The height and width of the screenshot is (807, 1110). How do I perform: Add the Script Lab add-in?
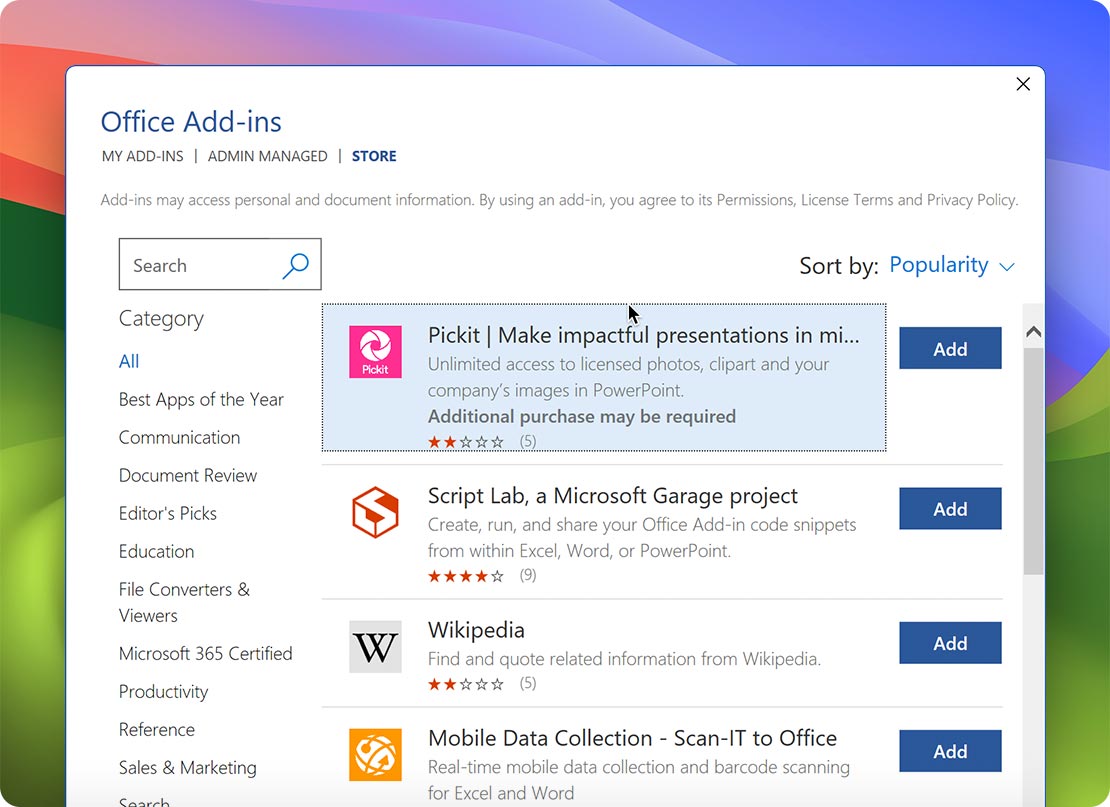[x=949, y=508]
